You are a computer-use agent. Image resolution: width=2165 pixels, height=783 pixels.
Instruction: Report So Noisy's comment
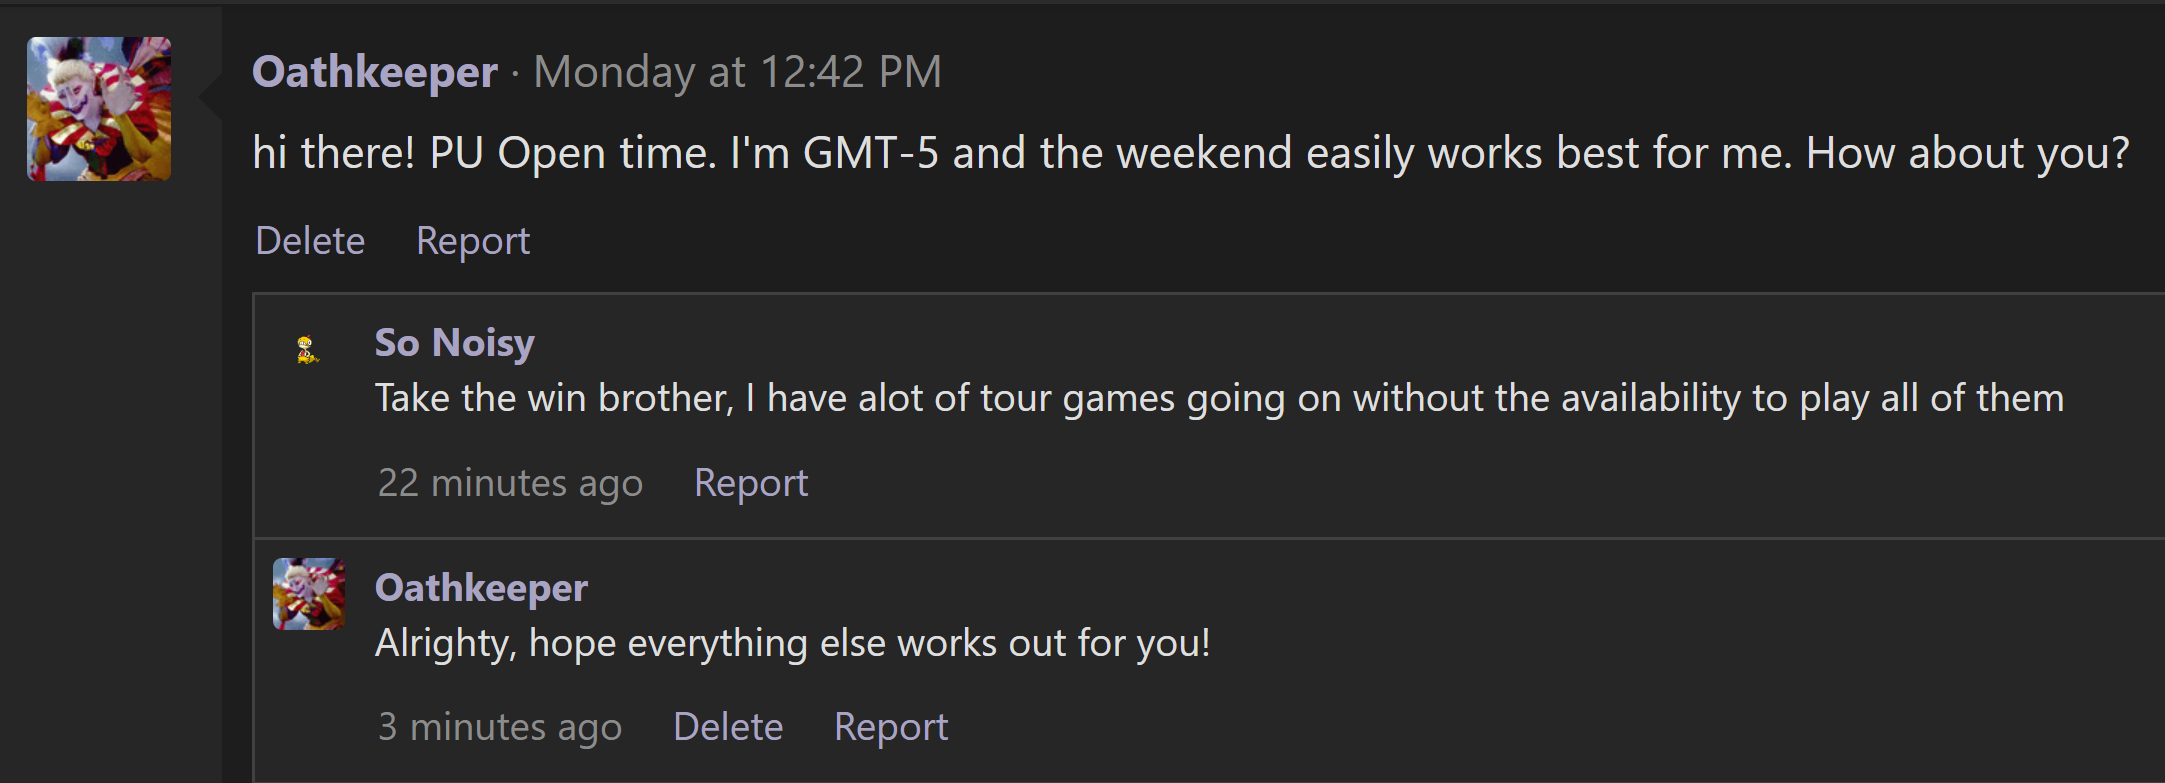(751, 483)
